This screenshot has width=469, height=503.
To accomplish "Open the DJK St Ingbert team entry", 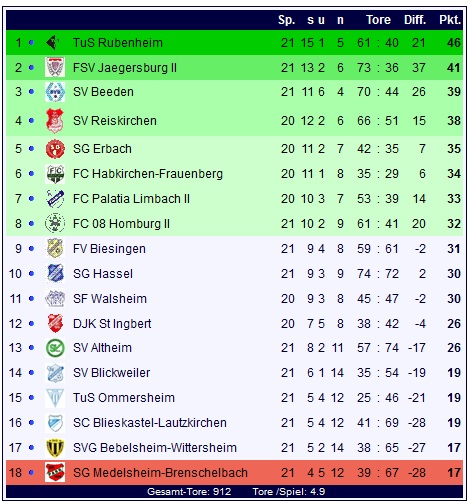I will [112, 324].
